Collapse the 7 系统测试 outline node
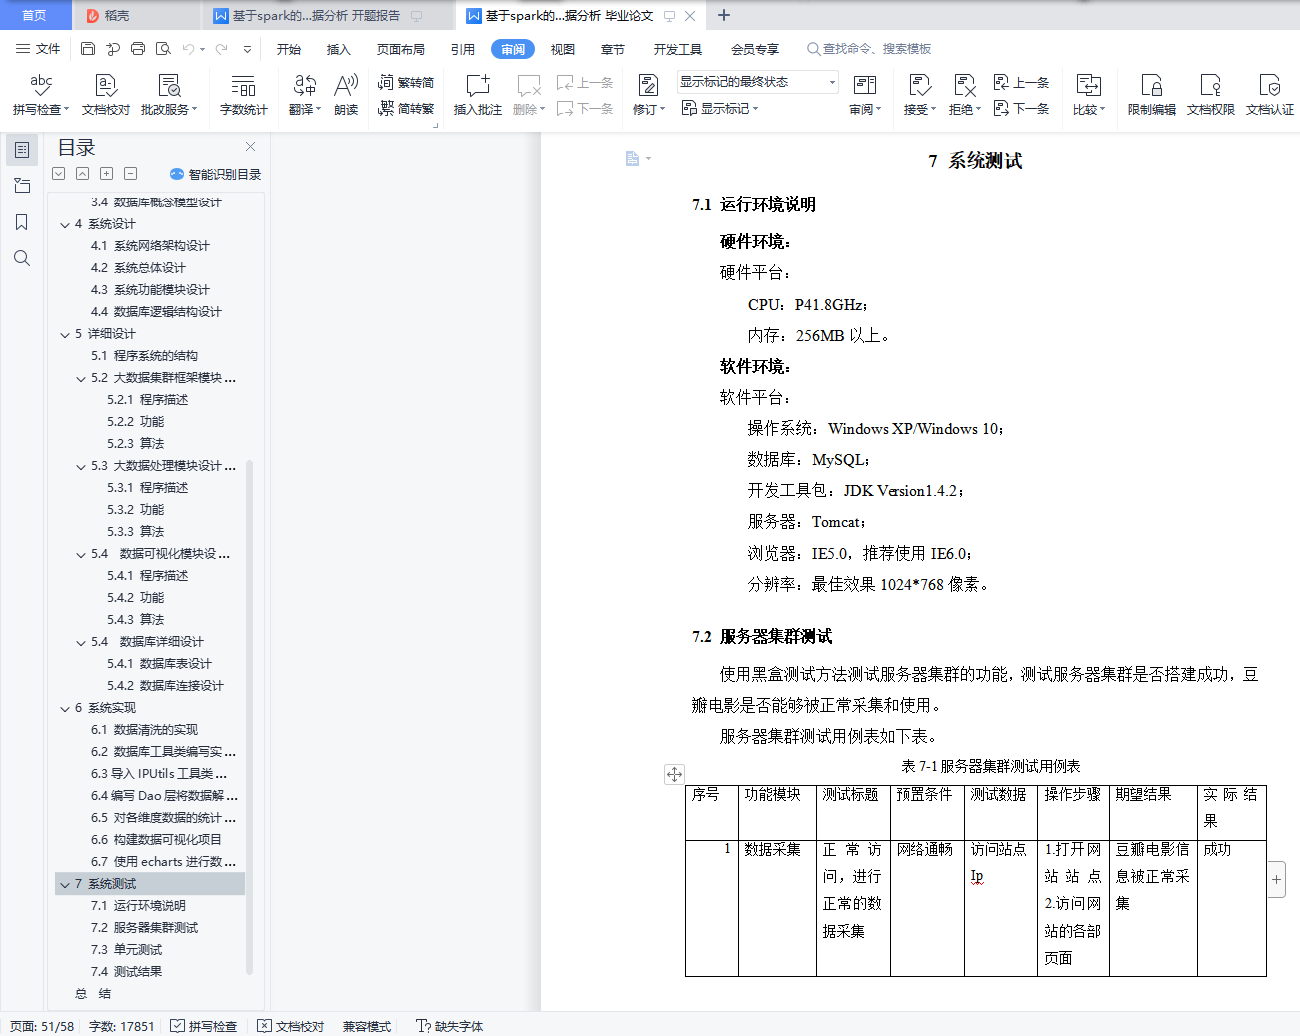The width and height of the screenshot is (1300, 1036). [65, 884]
